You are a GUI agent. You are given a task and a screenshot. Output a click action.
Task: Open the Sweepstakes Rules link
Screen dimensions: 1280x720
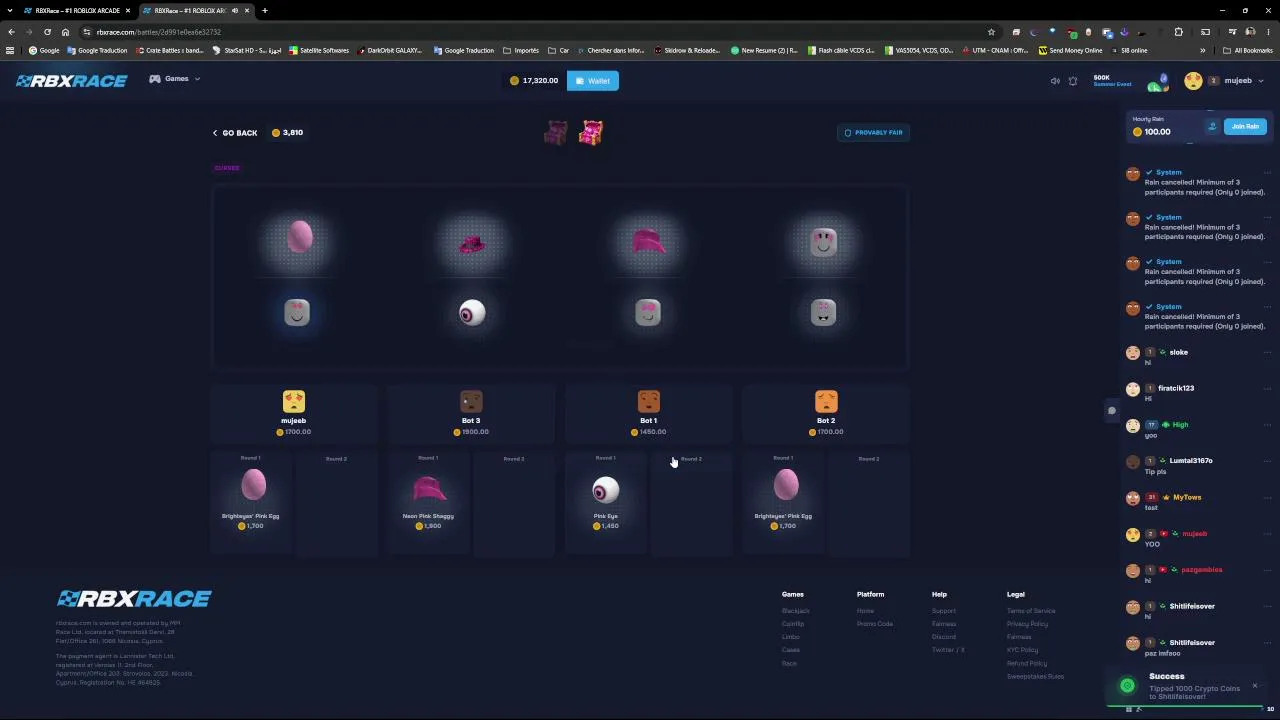(x=1035, y=676)
